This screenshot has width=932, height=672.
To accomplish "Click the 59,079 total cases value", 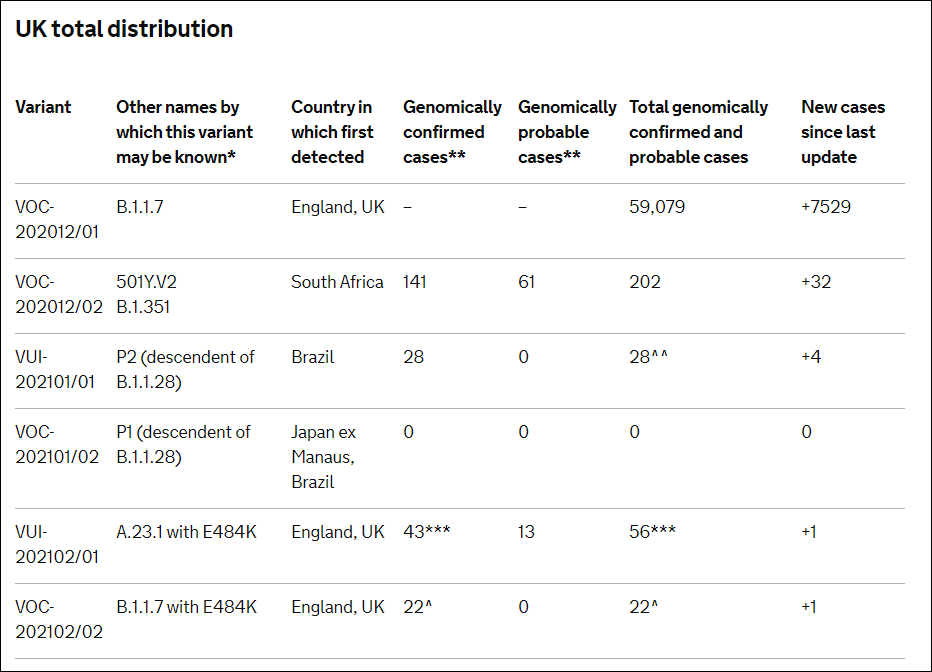I will tap(657, 208).
